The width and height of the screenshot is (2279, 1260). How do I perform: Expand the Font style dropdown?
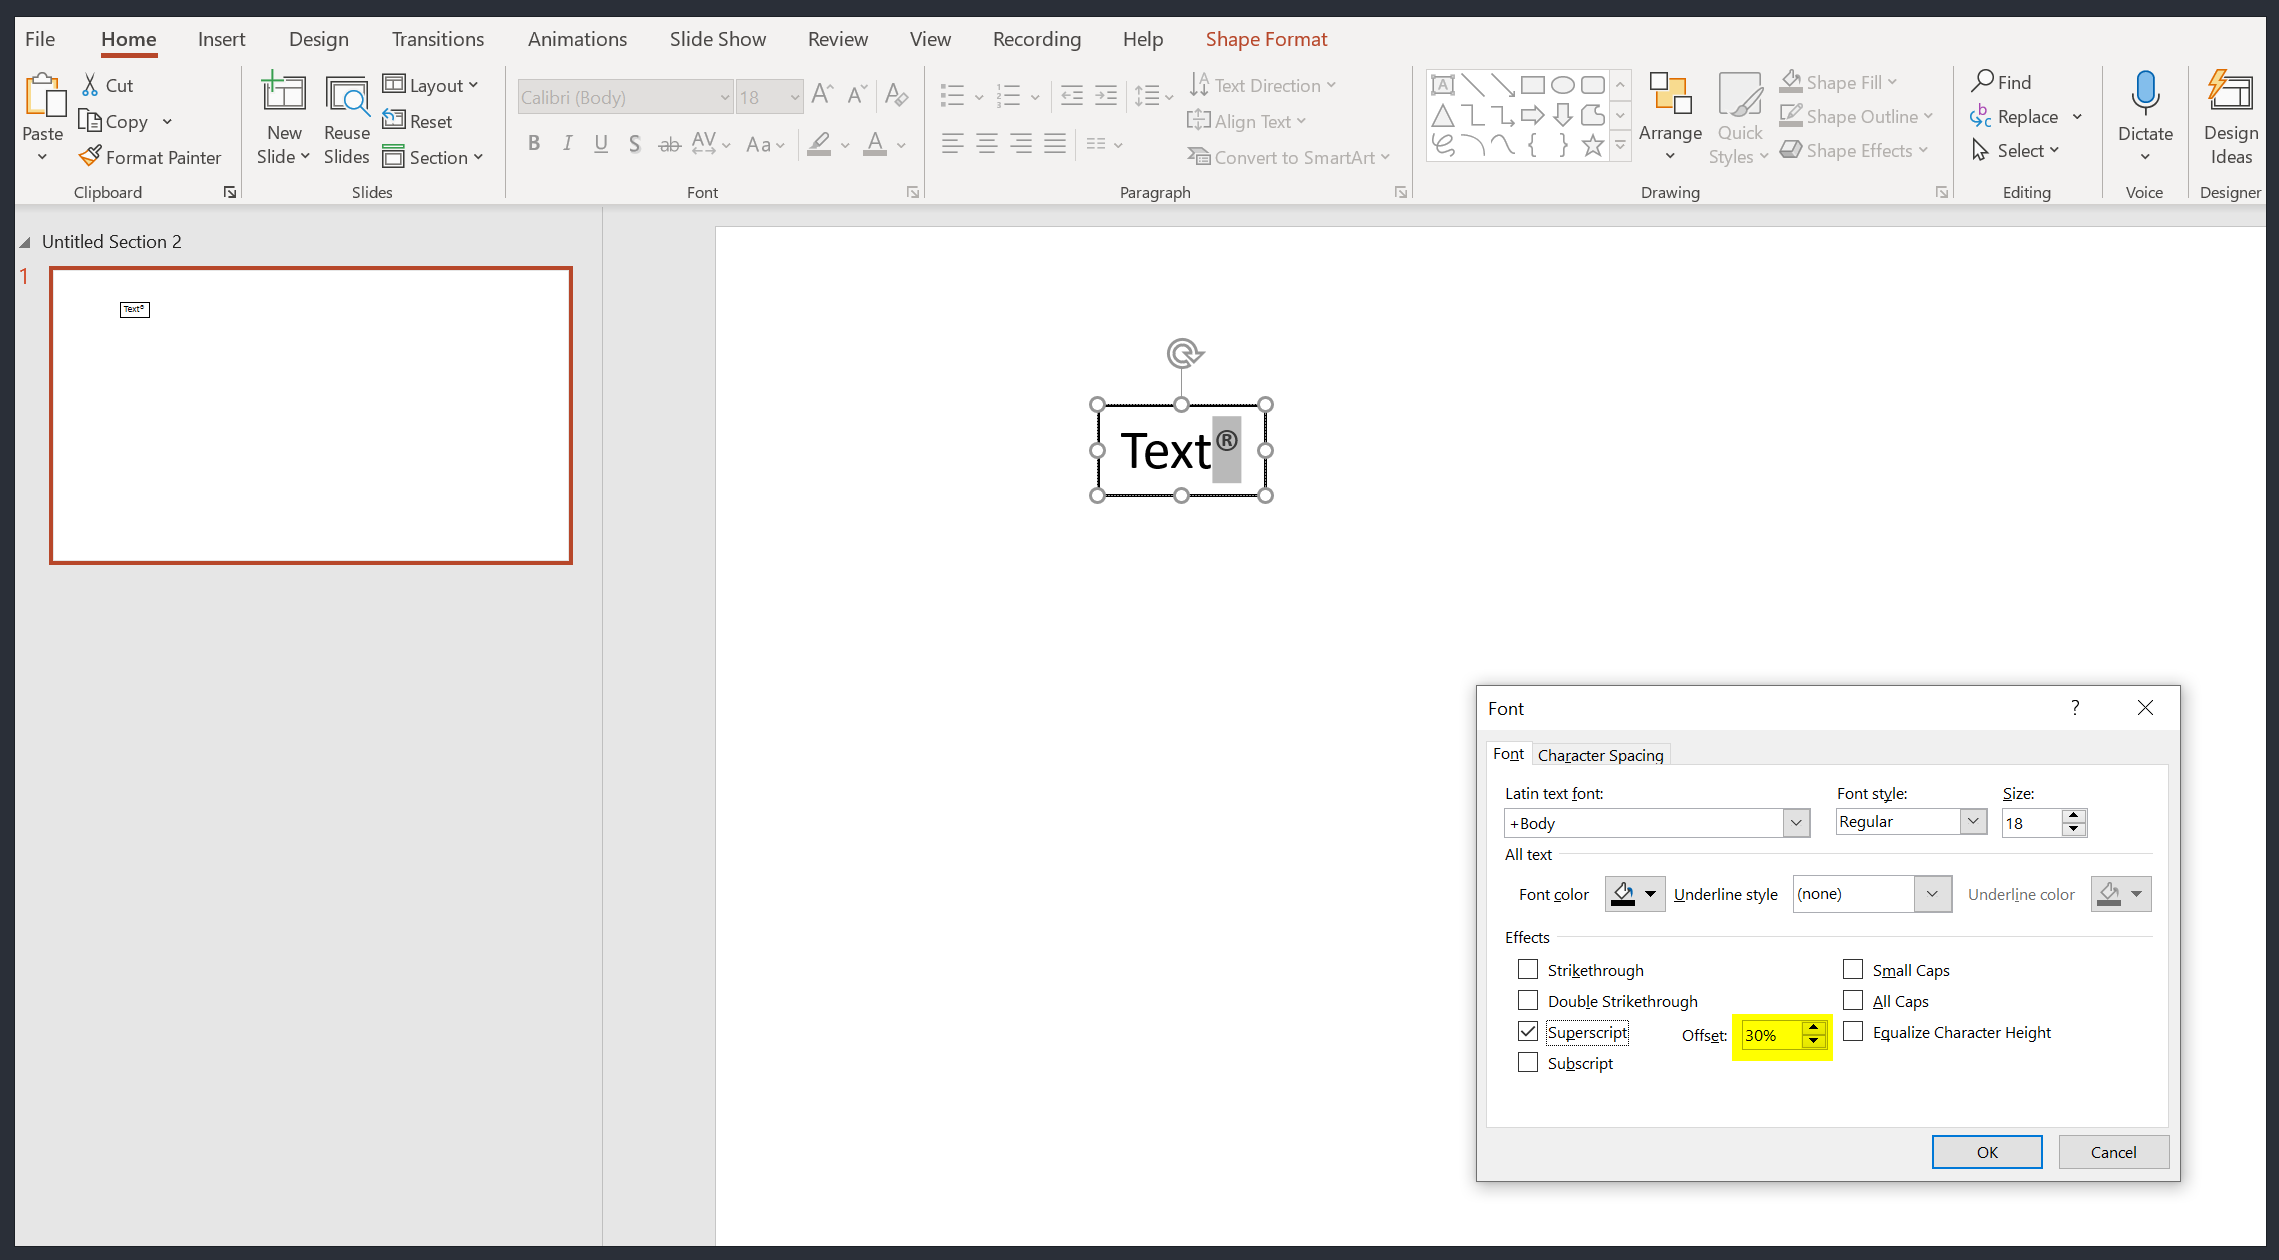1972,821
